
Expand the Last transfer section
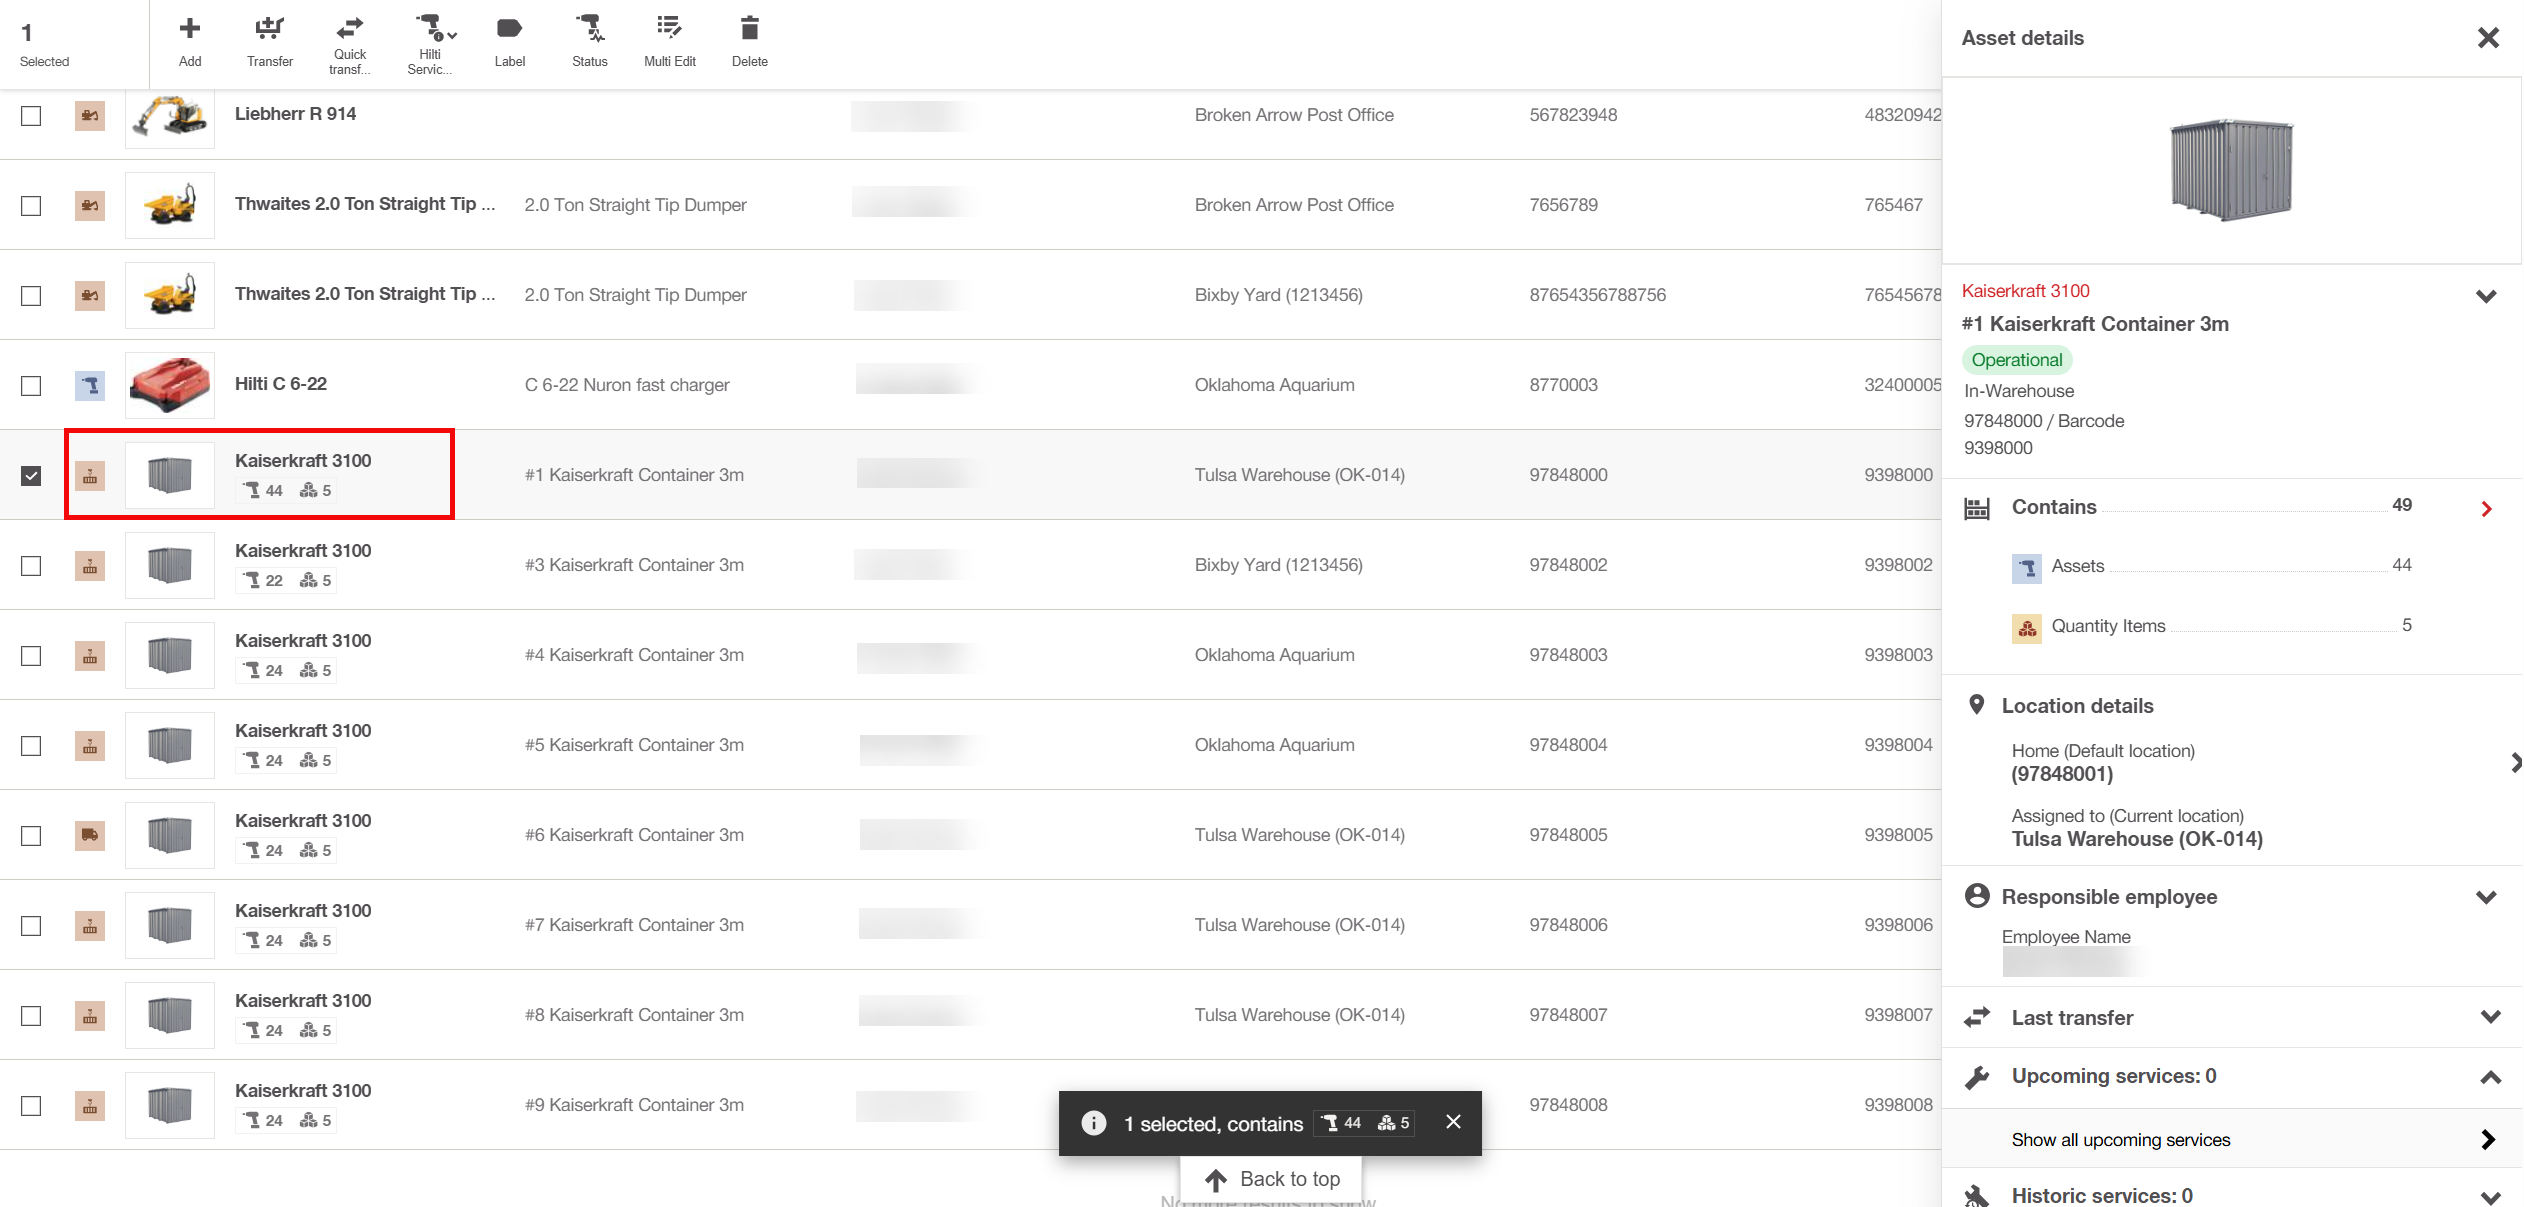2490,1017
